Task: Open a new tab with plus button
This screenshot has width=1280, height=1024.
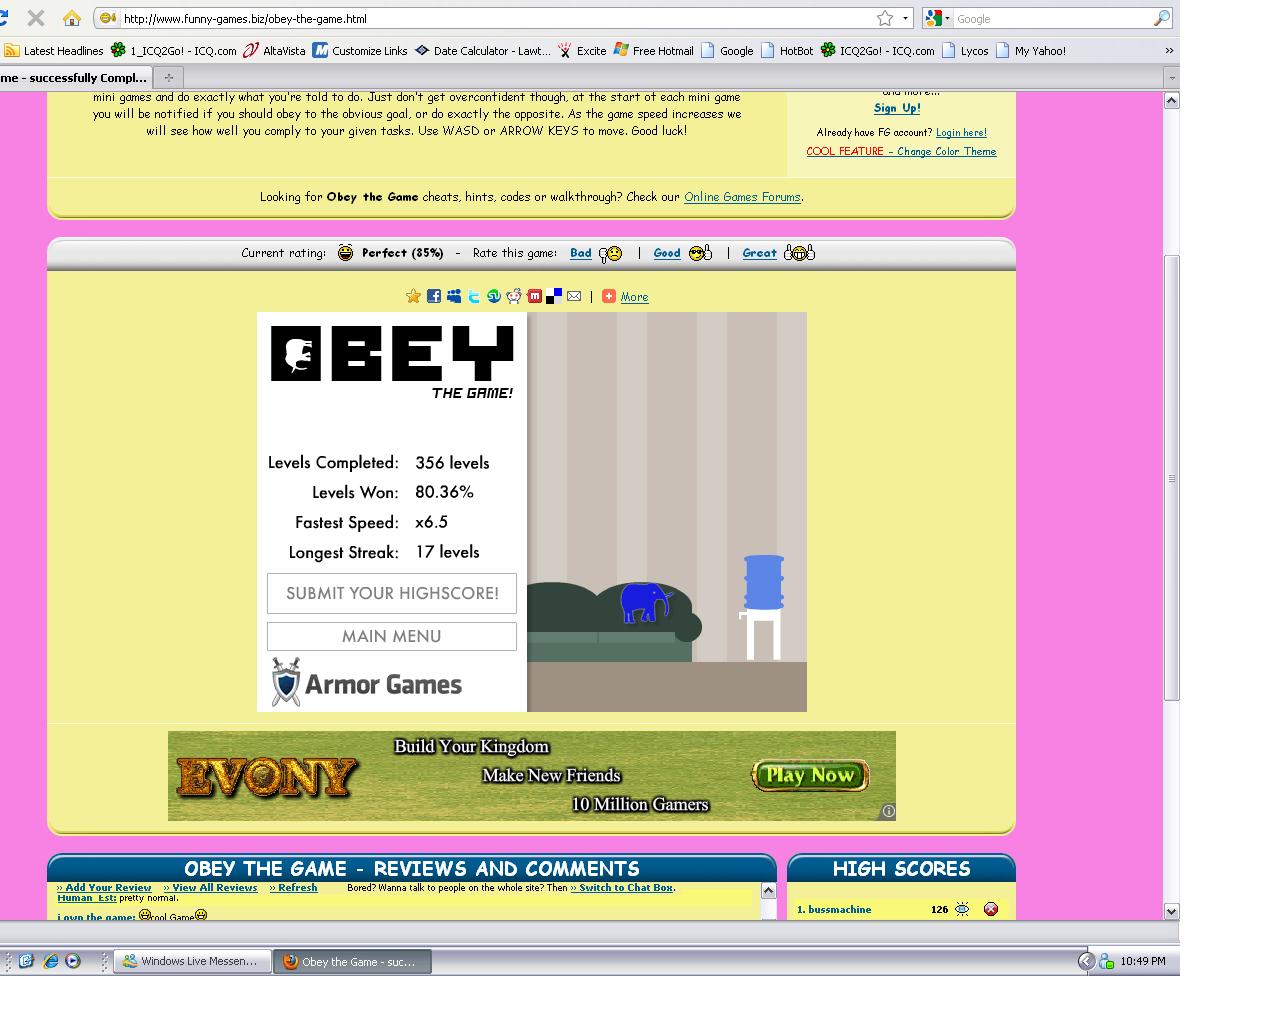Action: pos(168,77)
